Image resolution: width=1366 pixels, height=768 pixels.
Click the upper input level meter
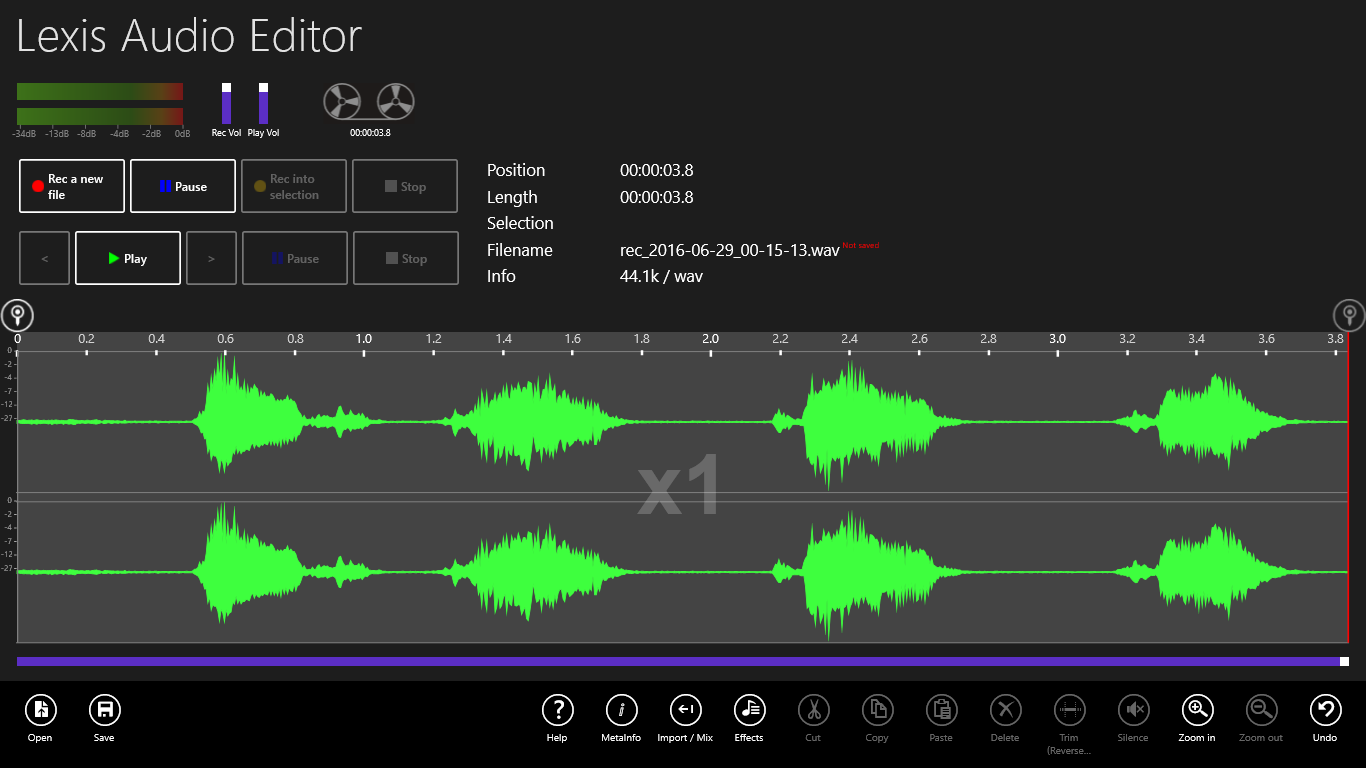[x=100, y=91]
